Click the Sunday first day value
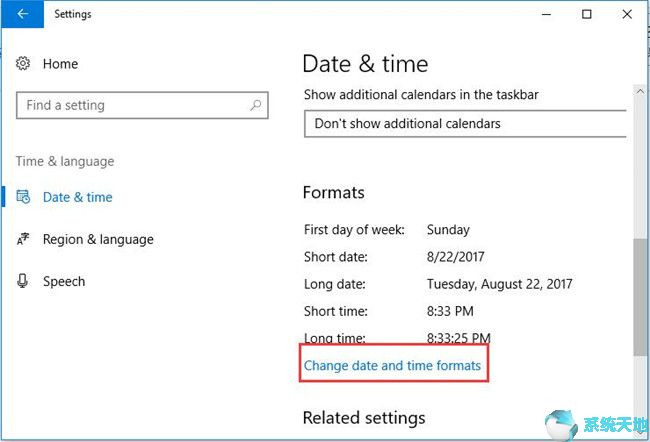 tap(448, 230)
